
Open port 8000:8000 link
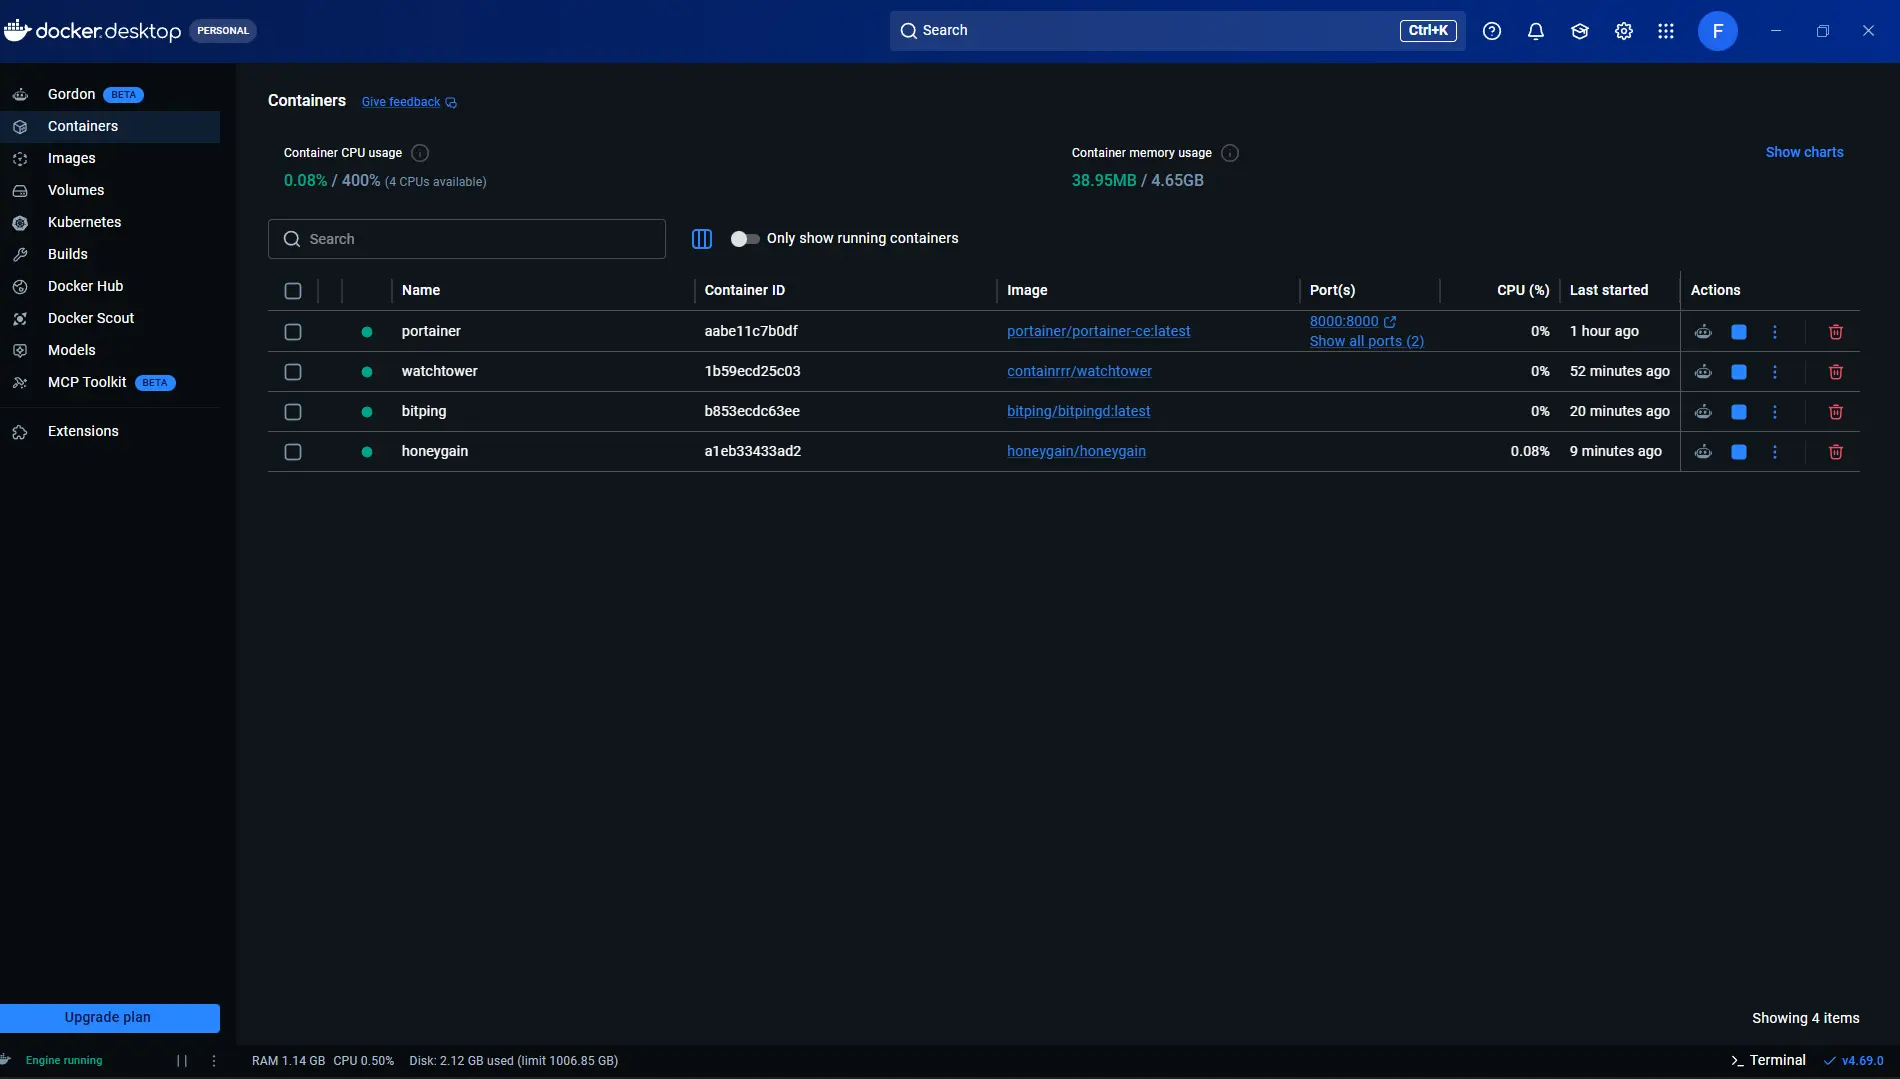1352,321
